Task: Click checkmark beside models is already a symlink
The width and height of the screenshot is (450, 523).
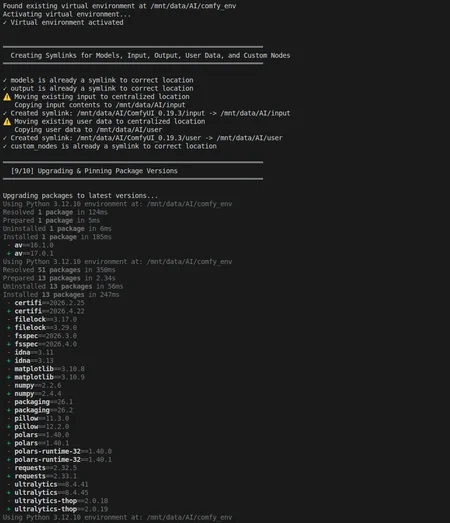Action: [x=5, y=80]
